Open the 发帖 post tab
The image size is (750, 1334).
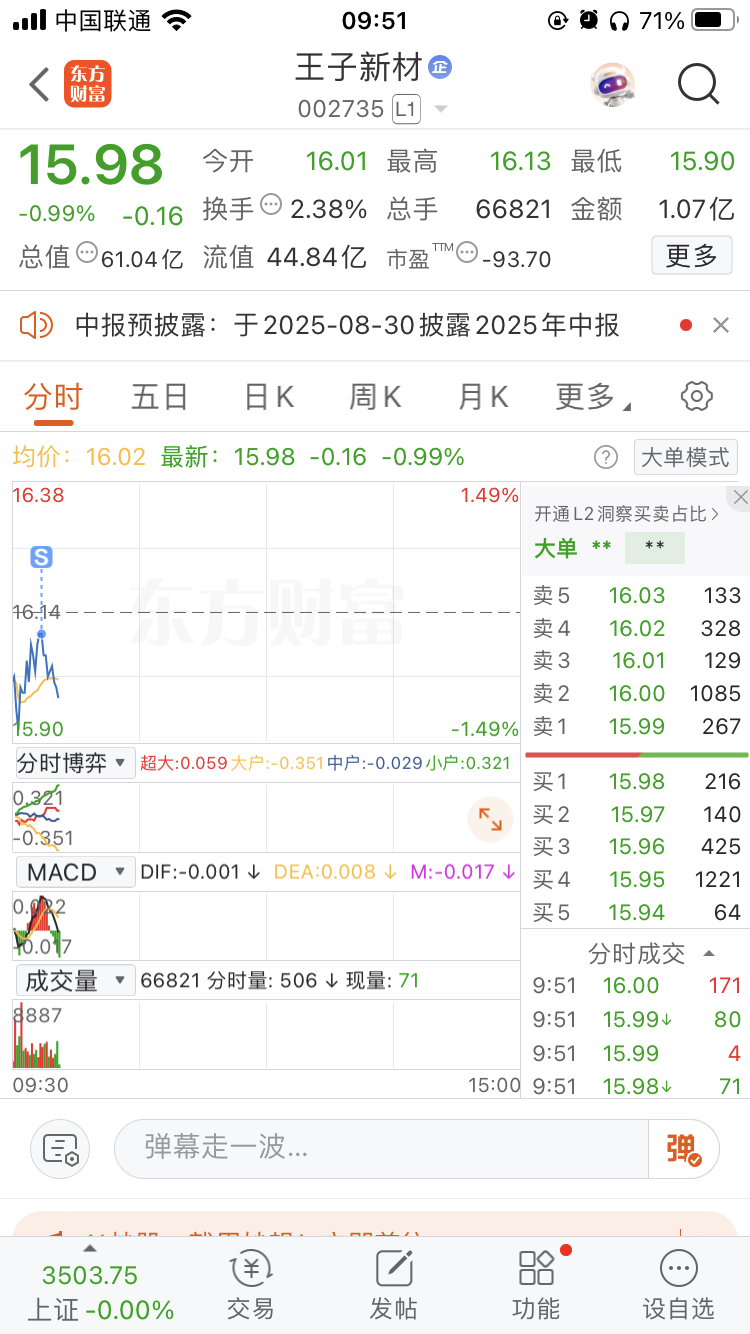pyautogui.click(x=394, y=1286)
